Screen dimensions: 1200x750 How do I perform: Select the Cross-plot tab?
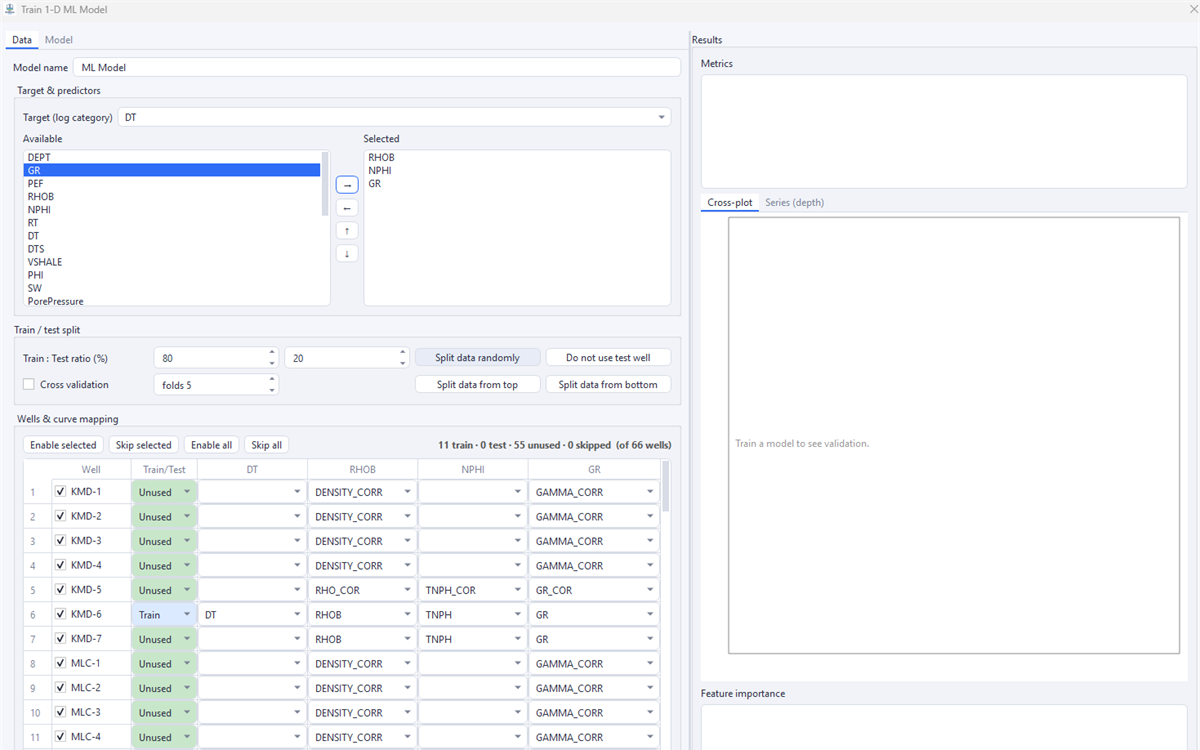(730, 203)
